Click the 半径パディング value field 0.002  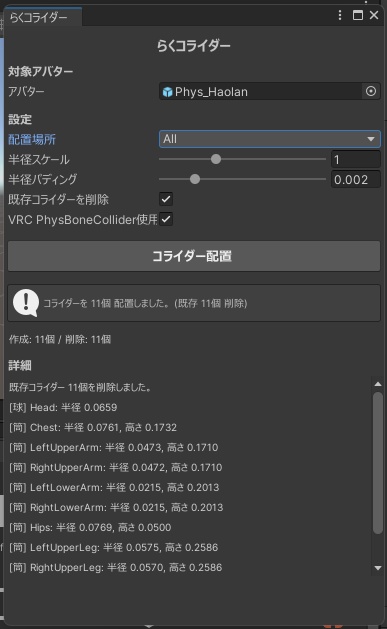[356, 179]
